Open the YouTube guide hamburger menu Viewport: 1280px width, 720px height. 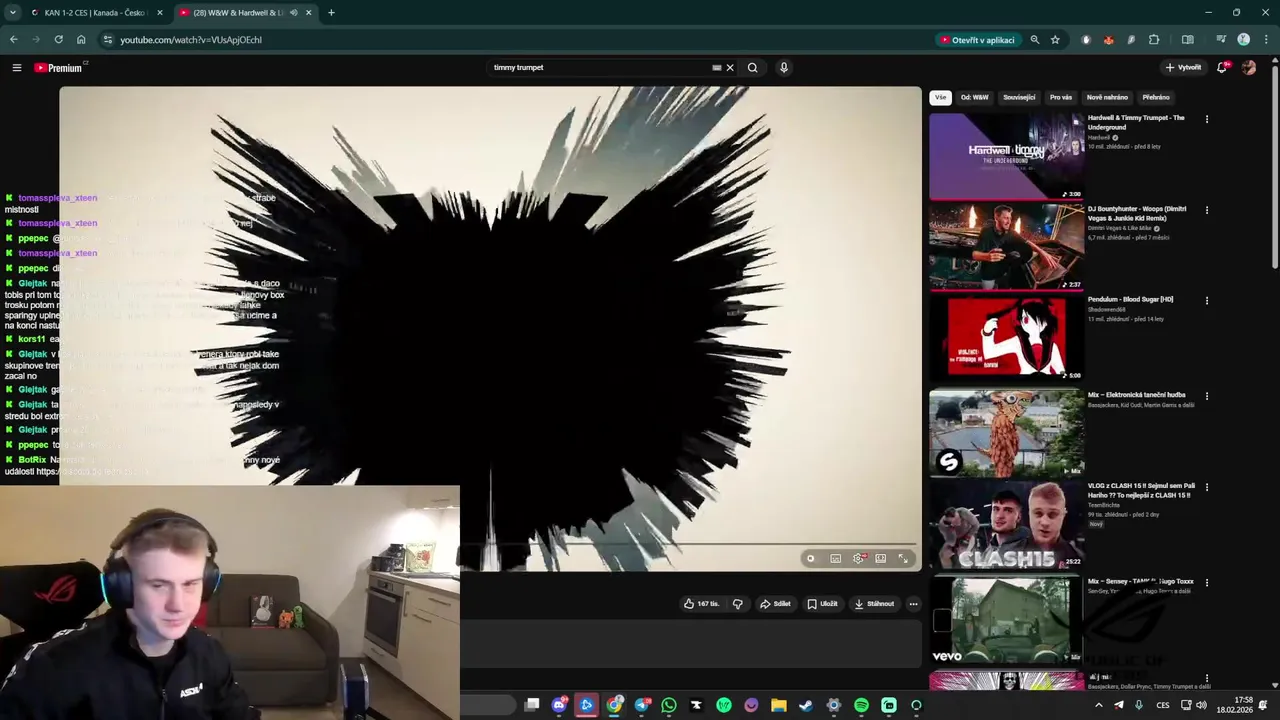click(x=17, y=68)
